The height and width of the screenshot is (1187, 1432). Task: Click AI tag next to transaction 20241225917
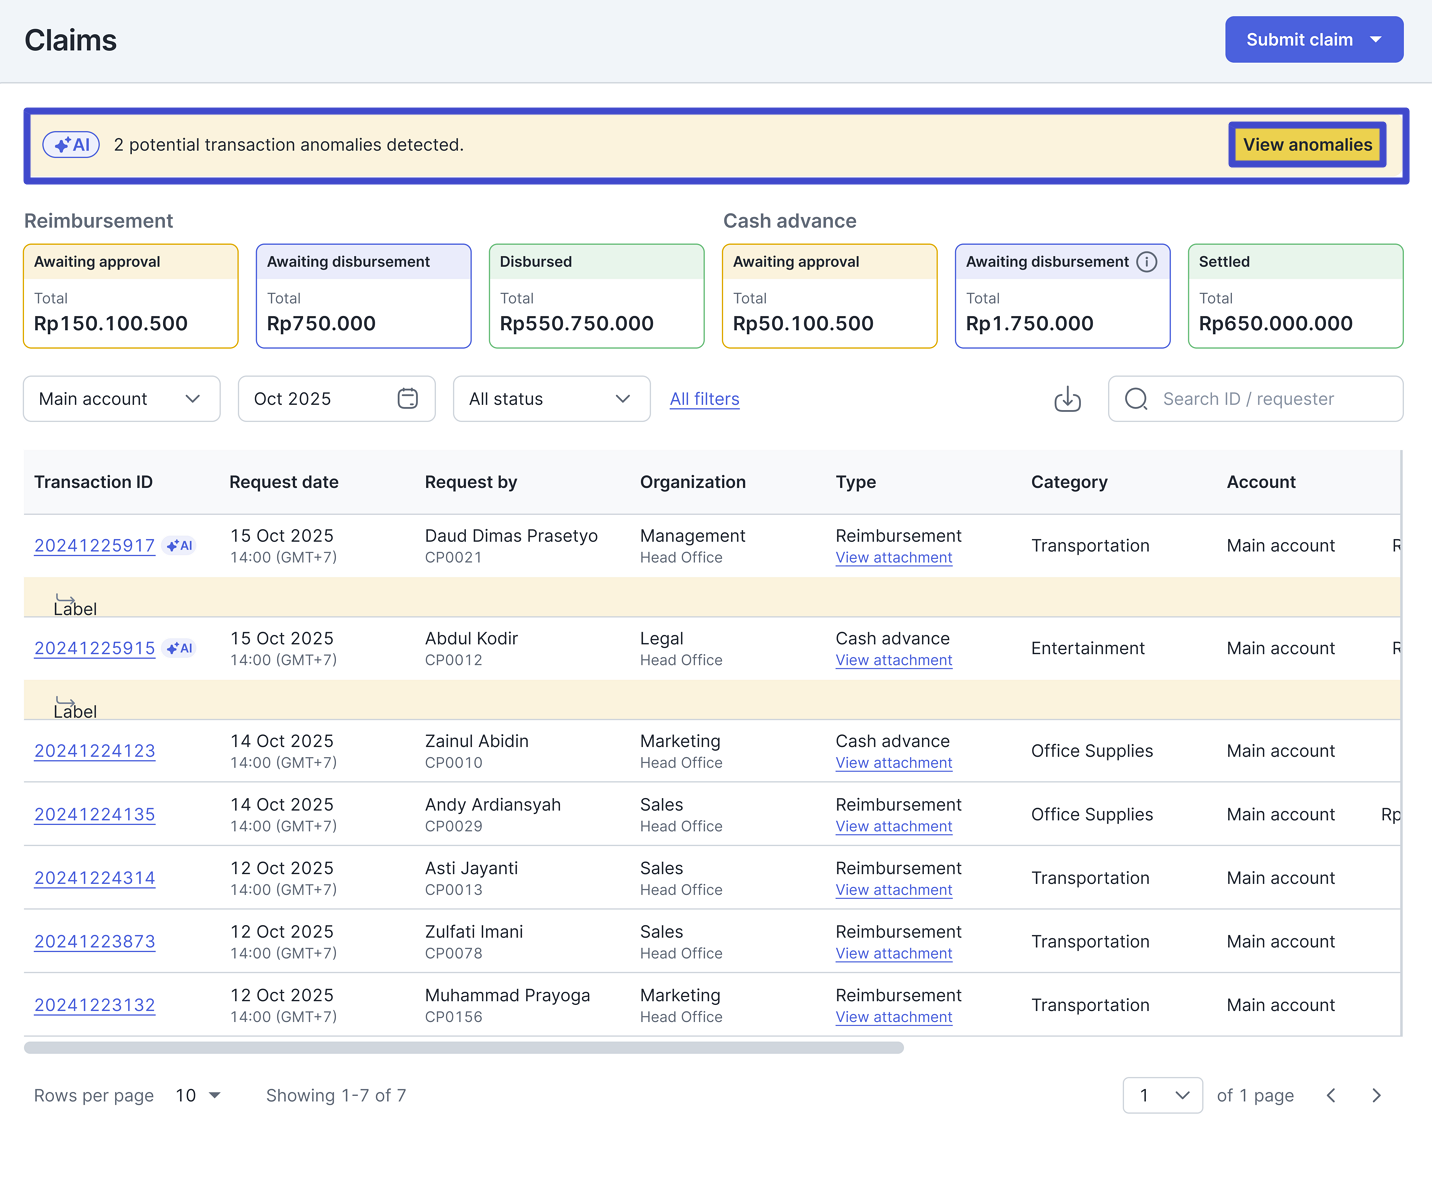point(180,546)
